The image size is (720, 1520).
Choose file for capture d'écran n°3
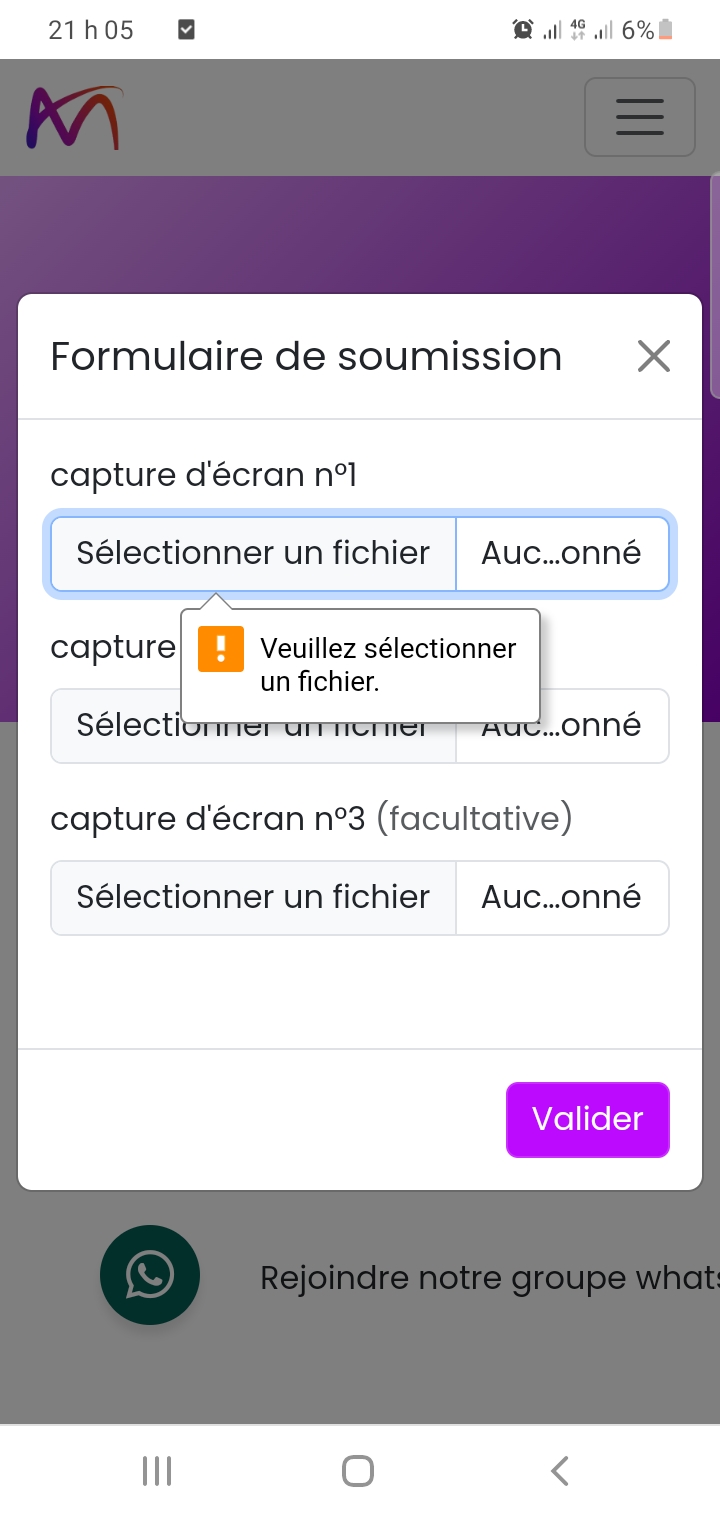coord(253,897)
